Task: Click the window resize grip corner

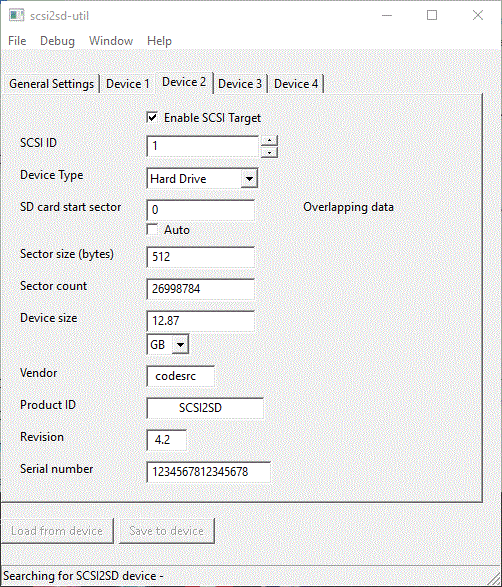Action: 494,579
